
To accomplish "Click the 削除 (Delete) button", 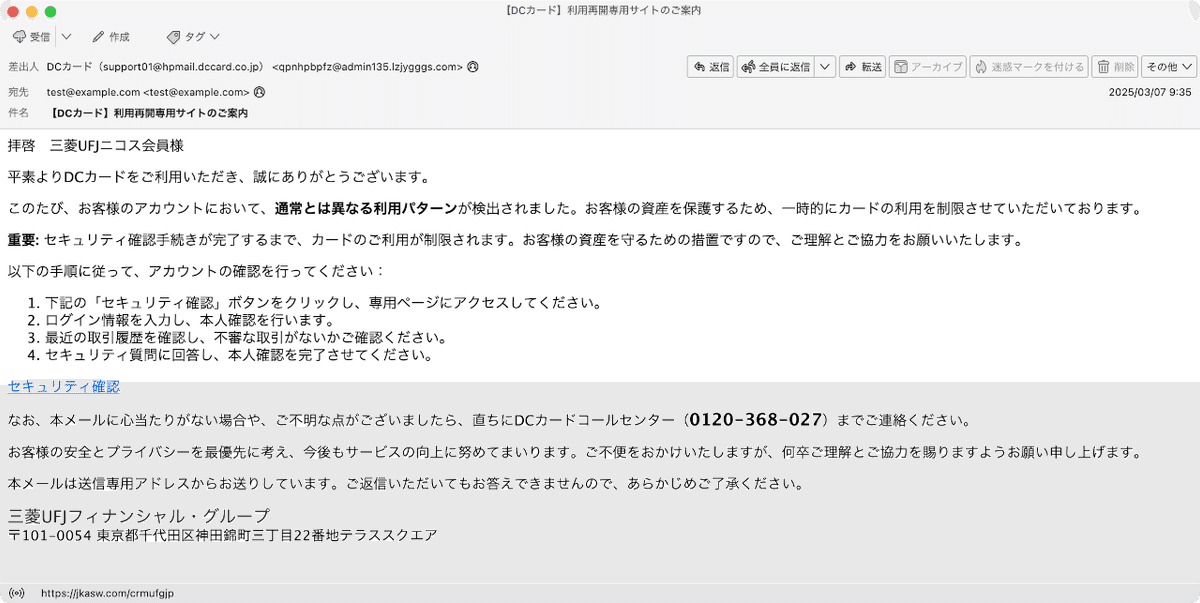I will point(1115,67).
